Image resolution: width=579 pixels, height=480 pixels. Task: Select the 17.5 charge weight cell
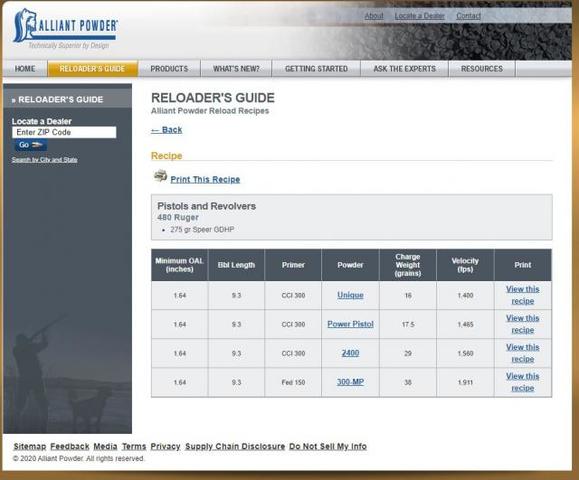408,325
